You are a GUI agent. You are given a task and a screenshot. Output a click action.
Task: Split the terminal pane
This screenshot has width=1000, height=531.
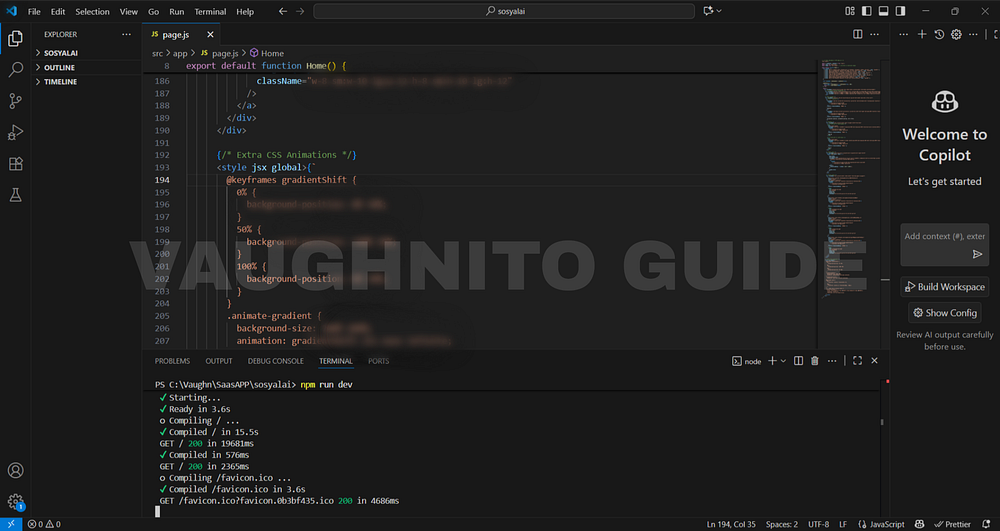(x=798, y=361)
